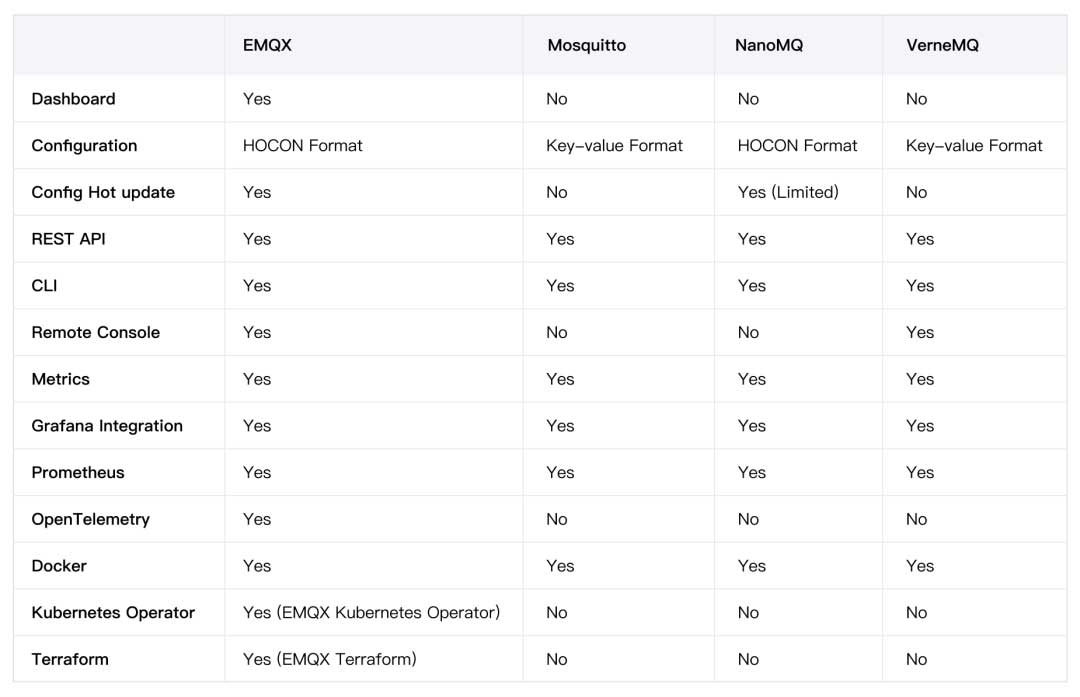
Task: Click the Config Hot update row label
Action: [x=103, y=192]
